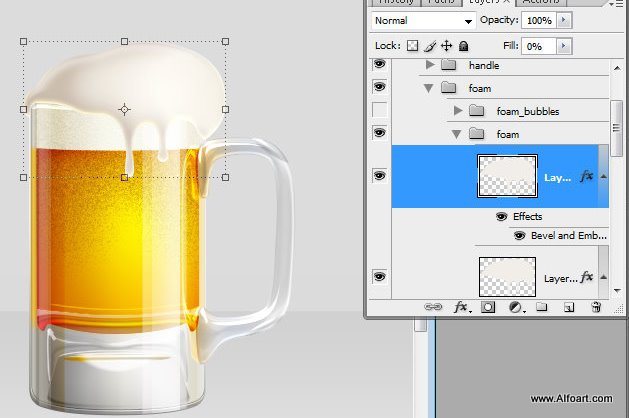Open the Add Layer Style fx menu
629x418 pixels.
tap(461, 308)
